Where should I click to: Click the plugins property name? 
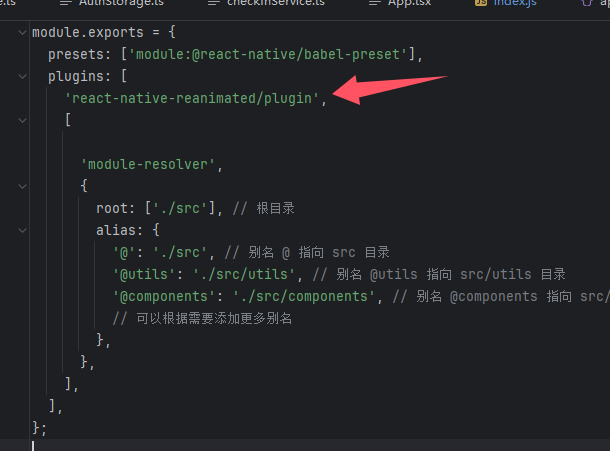76,77
